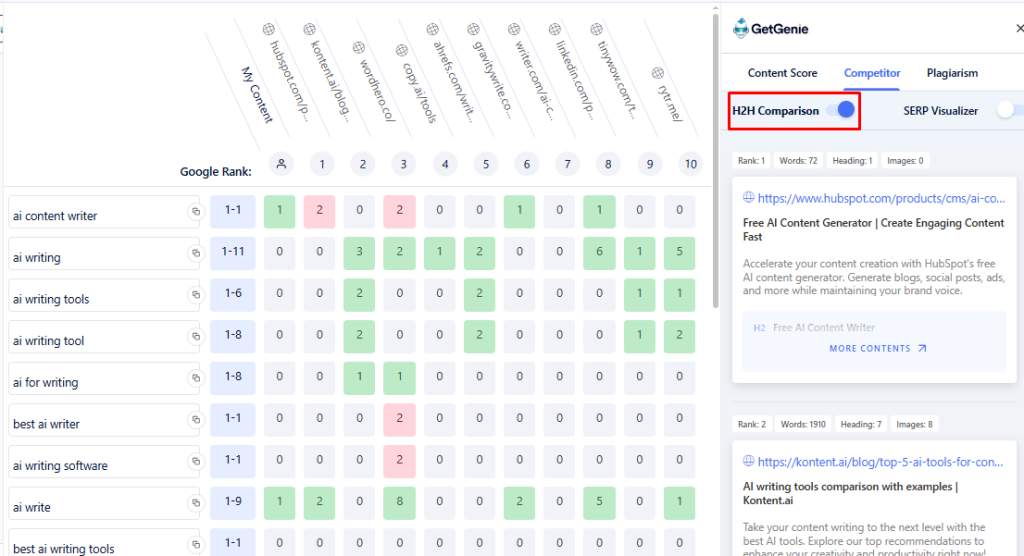Enable the SERP Visualizer toggle

point(1008,111)
